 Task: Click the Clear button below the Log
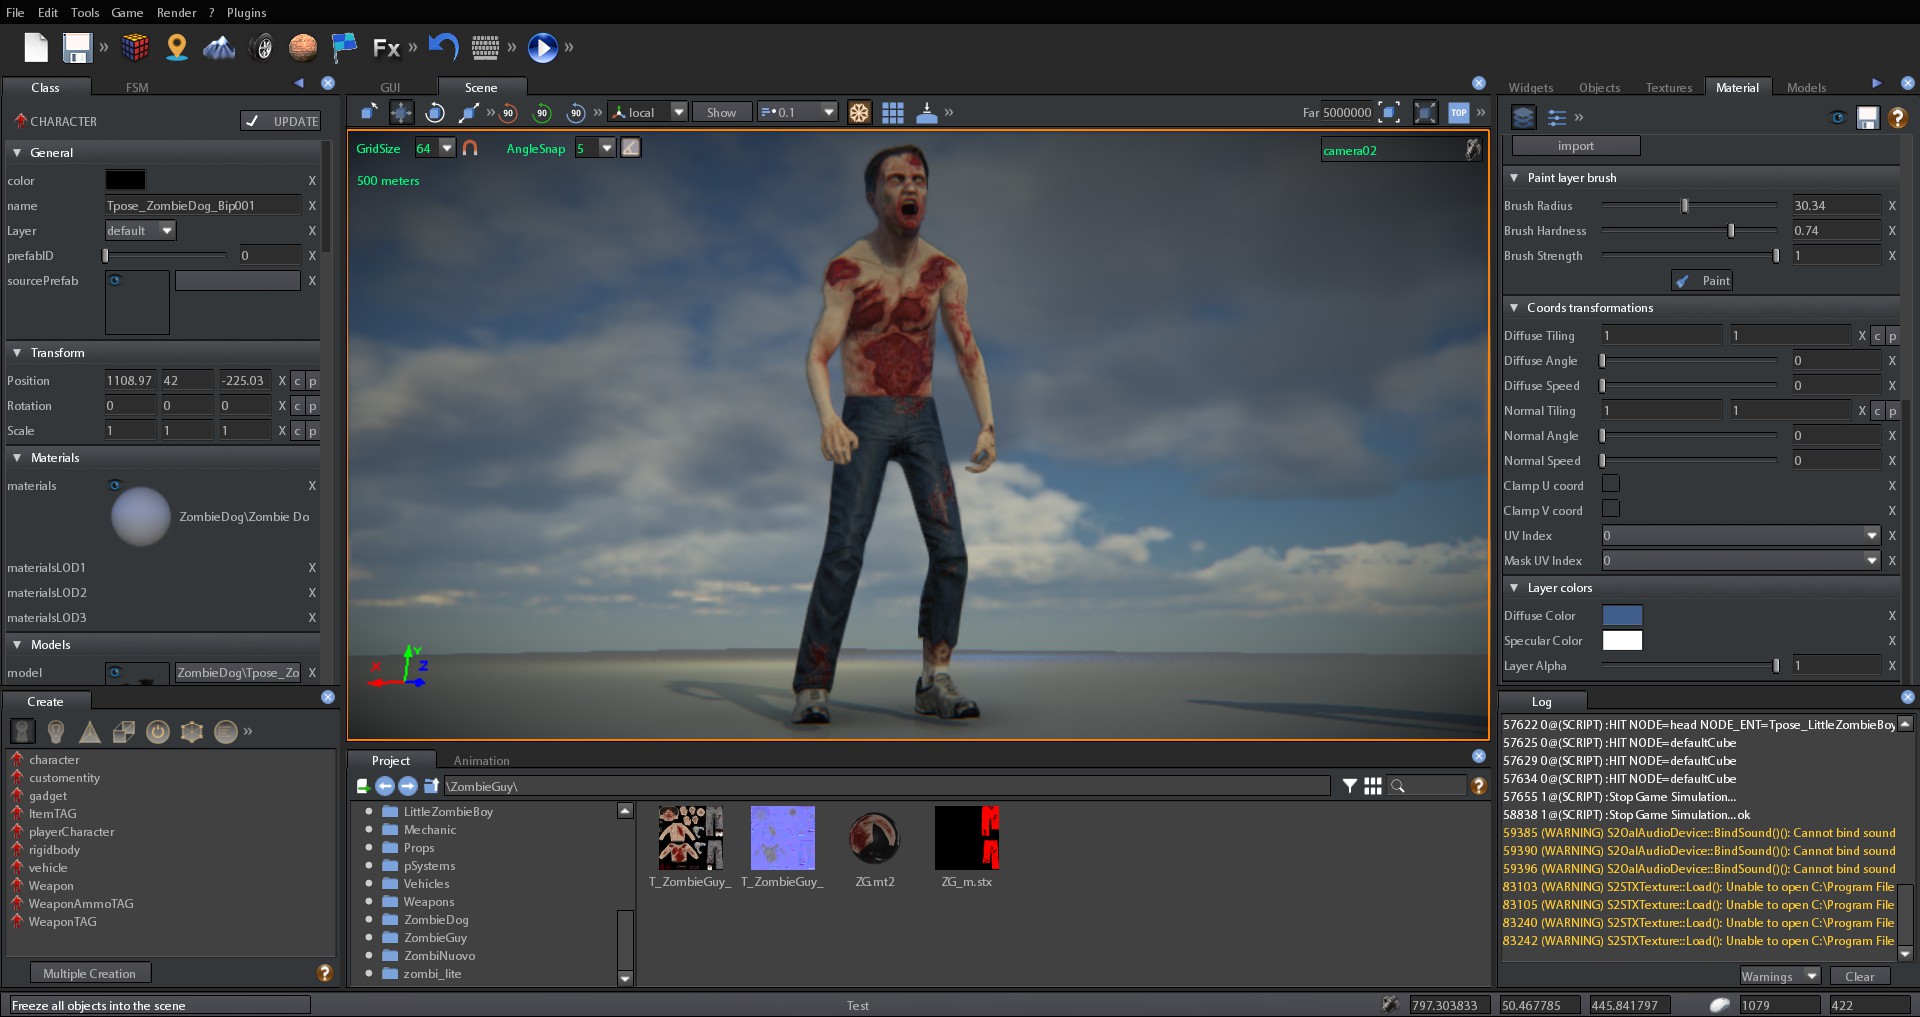1858,976
